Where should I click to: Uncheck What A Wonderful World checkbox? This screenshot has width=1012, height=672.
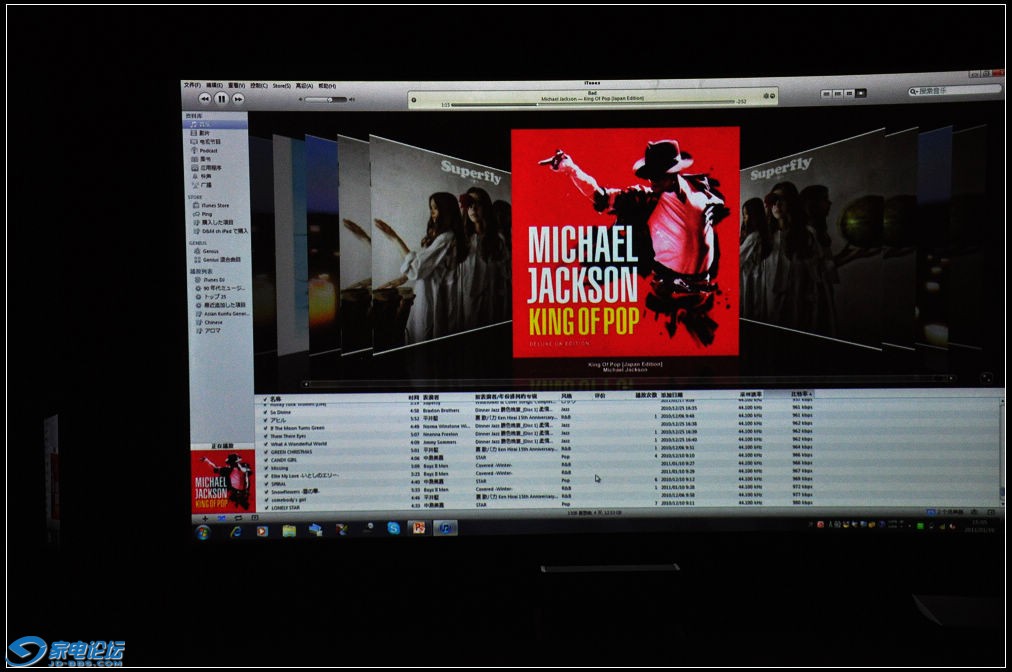[x=265, y=444]
